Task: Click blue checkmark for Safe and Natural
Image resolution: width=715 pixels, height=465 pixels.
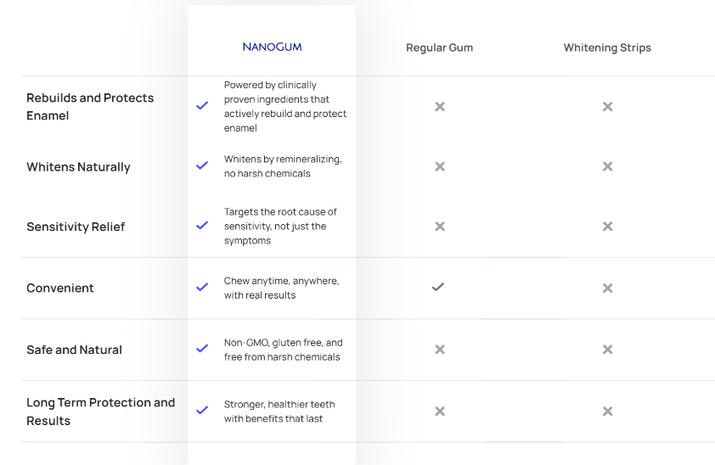Action: coord(202,349)
